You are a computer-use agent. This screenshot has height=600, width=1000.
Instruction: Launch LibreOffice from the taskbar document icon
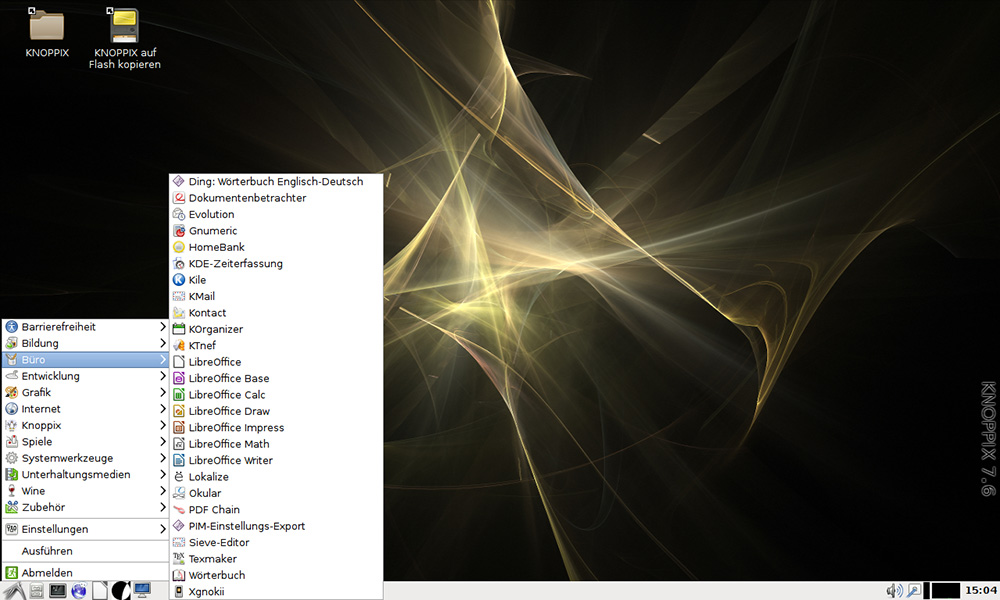coord(100,591)
